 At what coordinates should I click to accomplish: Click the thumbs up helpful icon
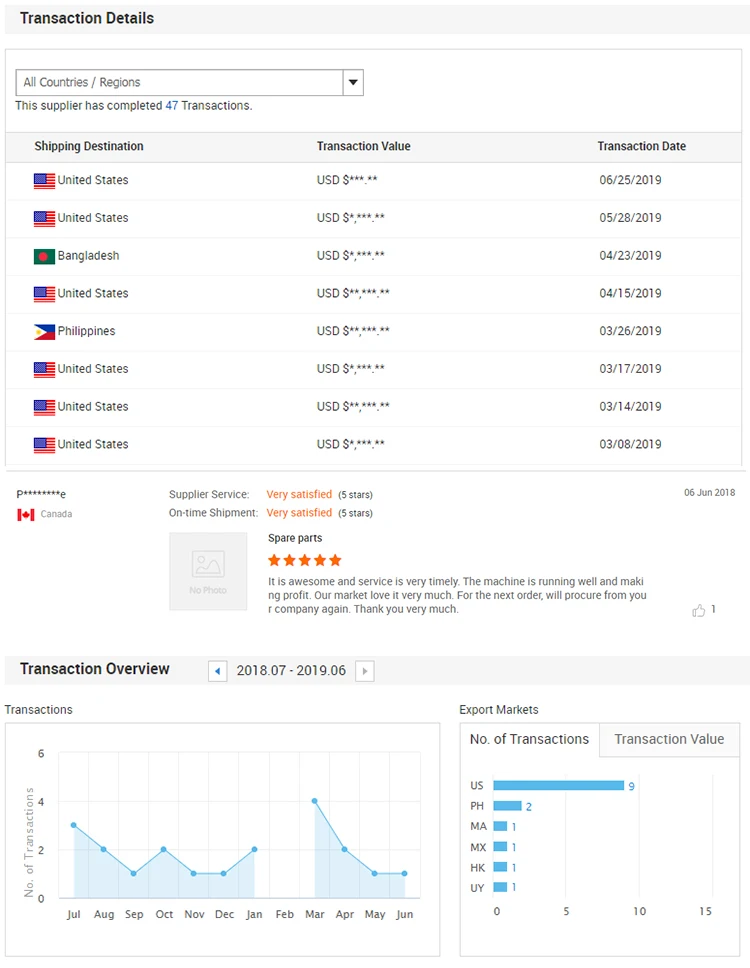pyautogui.click(x=698, y=610)
